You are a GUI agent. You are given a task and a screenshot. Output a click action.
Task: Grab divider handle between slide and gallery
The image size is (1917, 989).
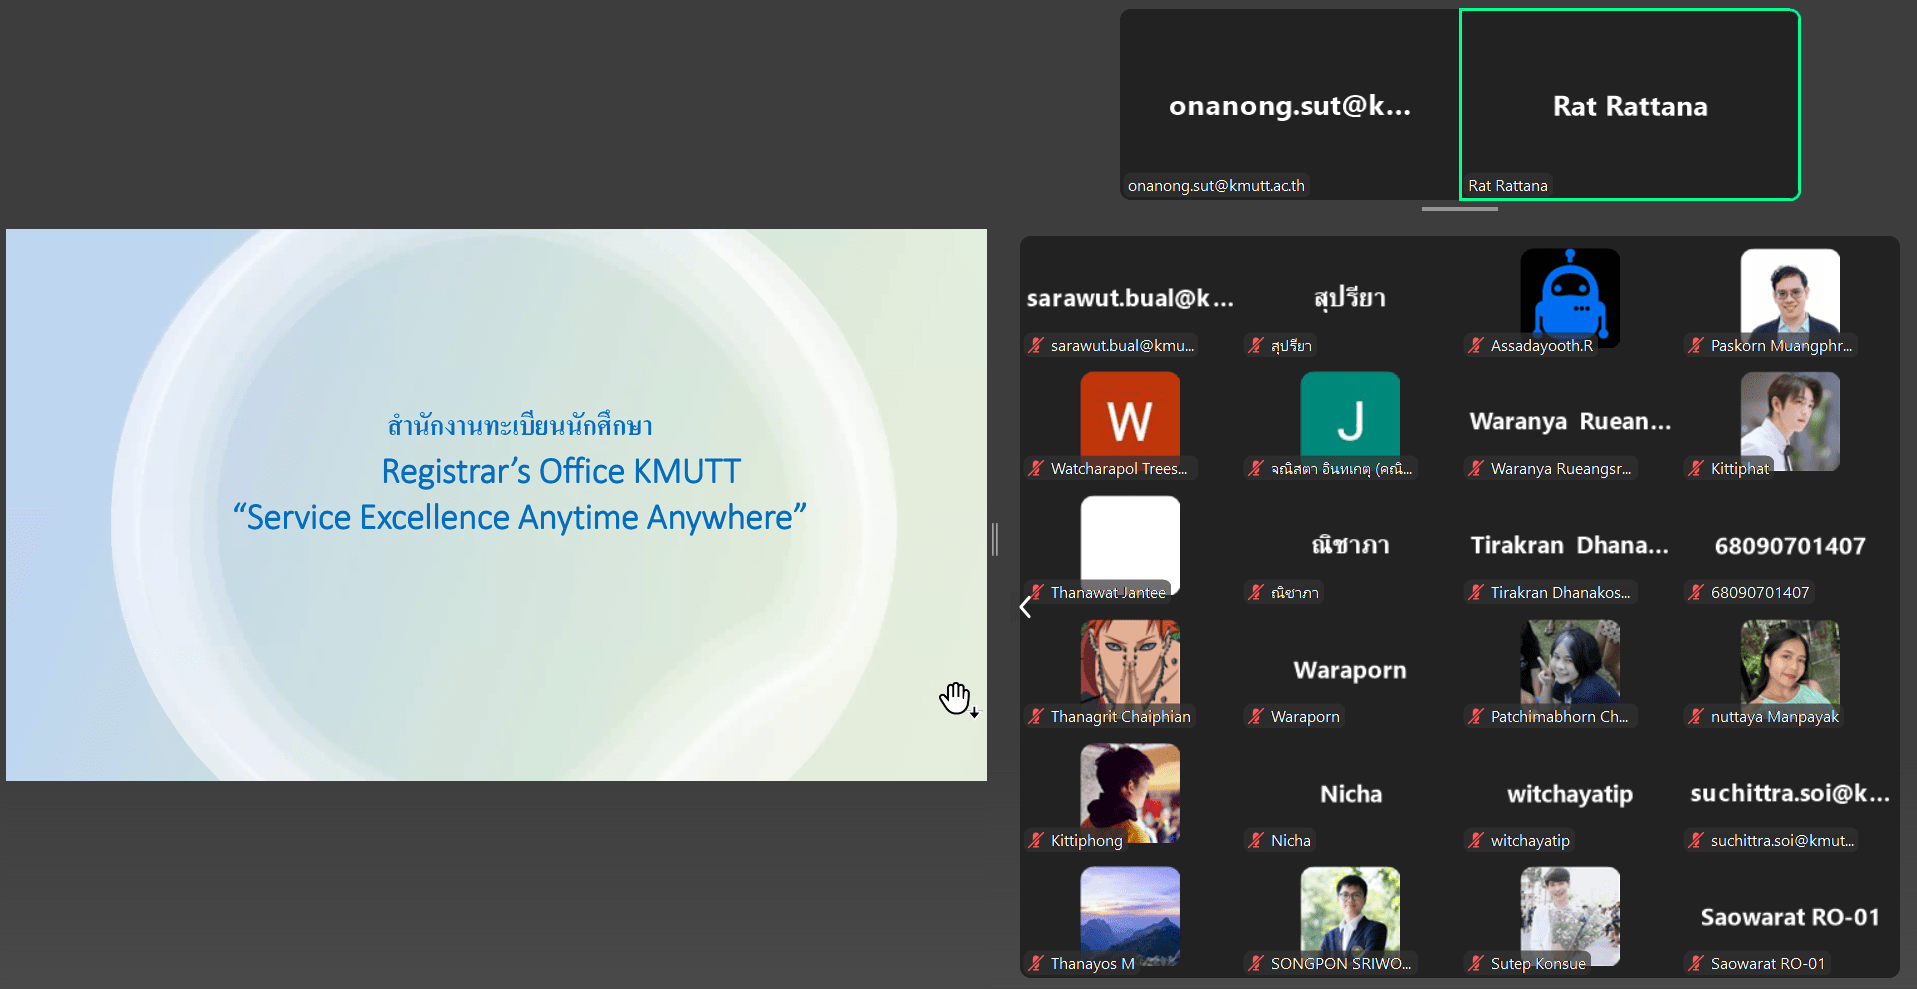pos(995,539)
